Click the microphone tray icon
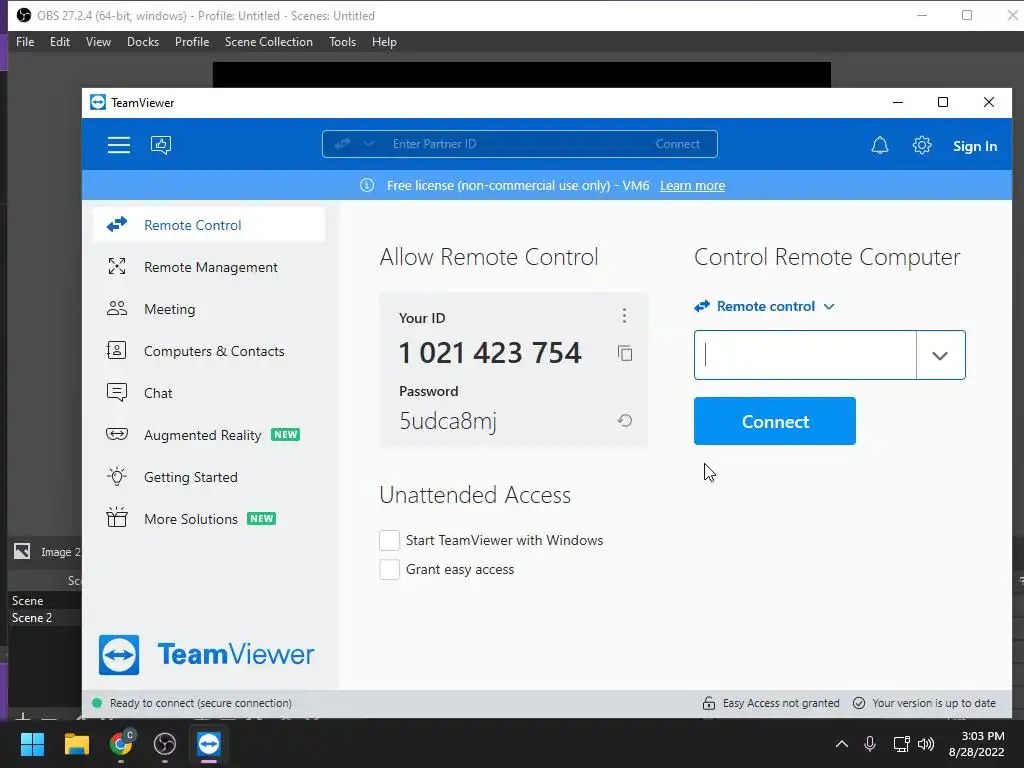This screenshot has width=1024, height=768. point(870,744)
